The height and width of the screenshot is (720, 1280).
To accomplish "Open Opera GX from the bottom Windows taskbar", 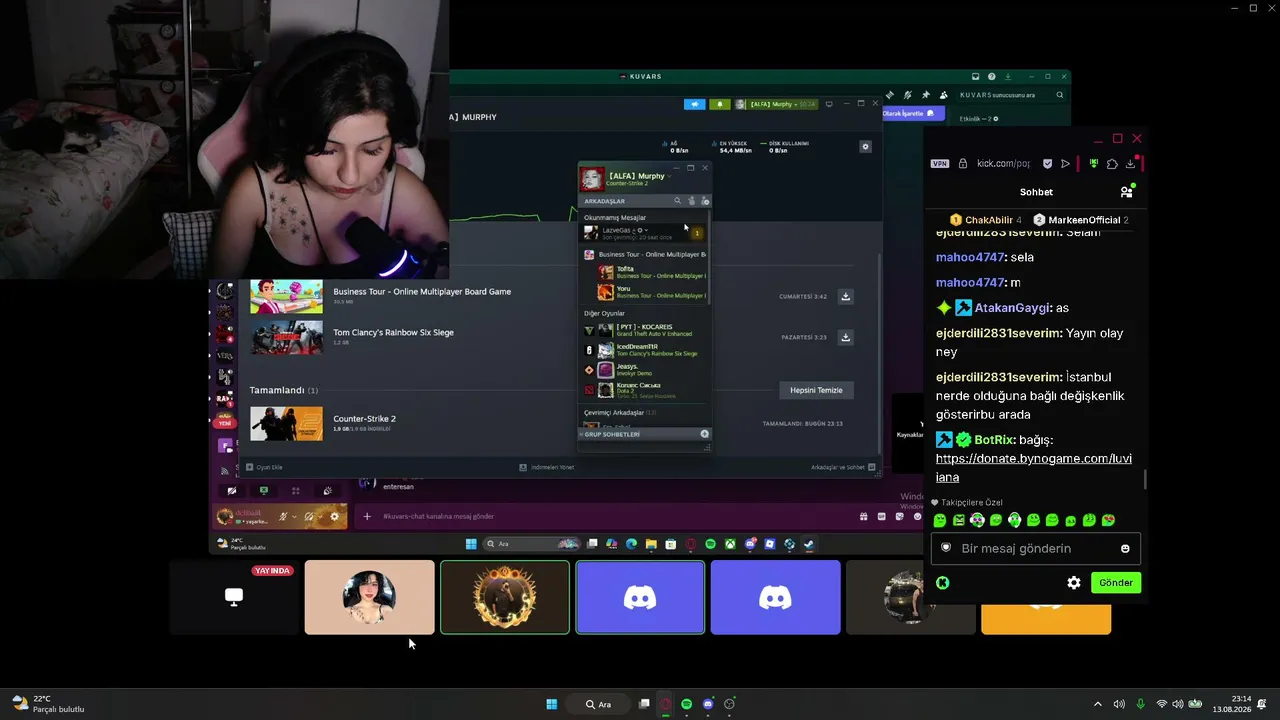I will point(666,704).
